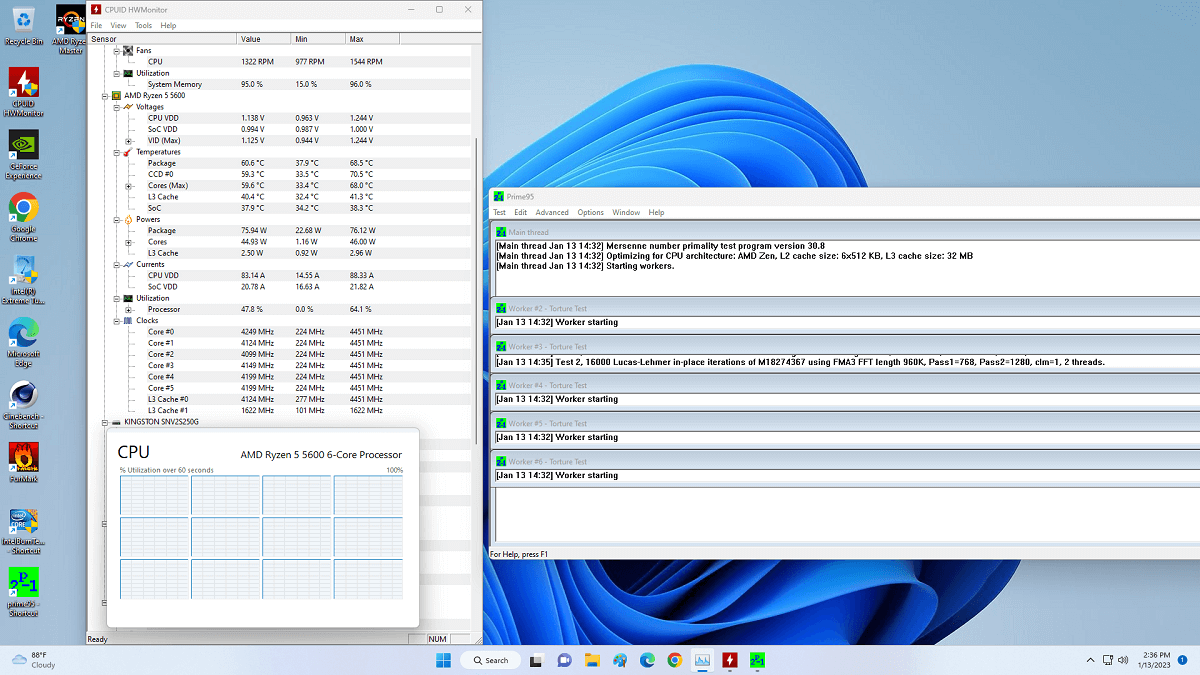Expand the VID (Max) row

pos(128,140)
